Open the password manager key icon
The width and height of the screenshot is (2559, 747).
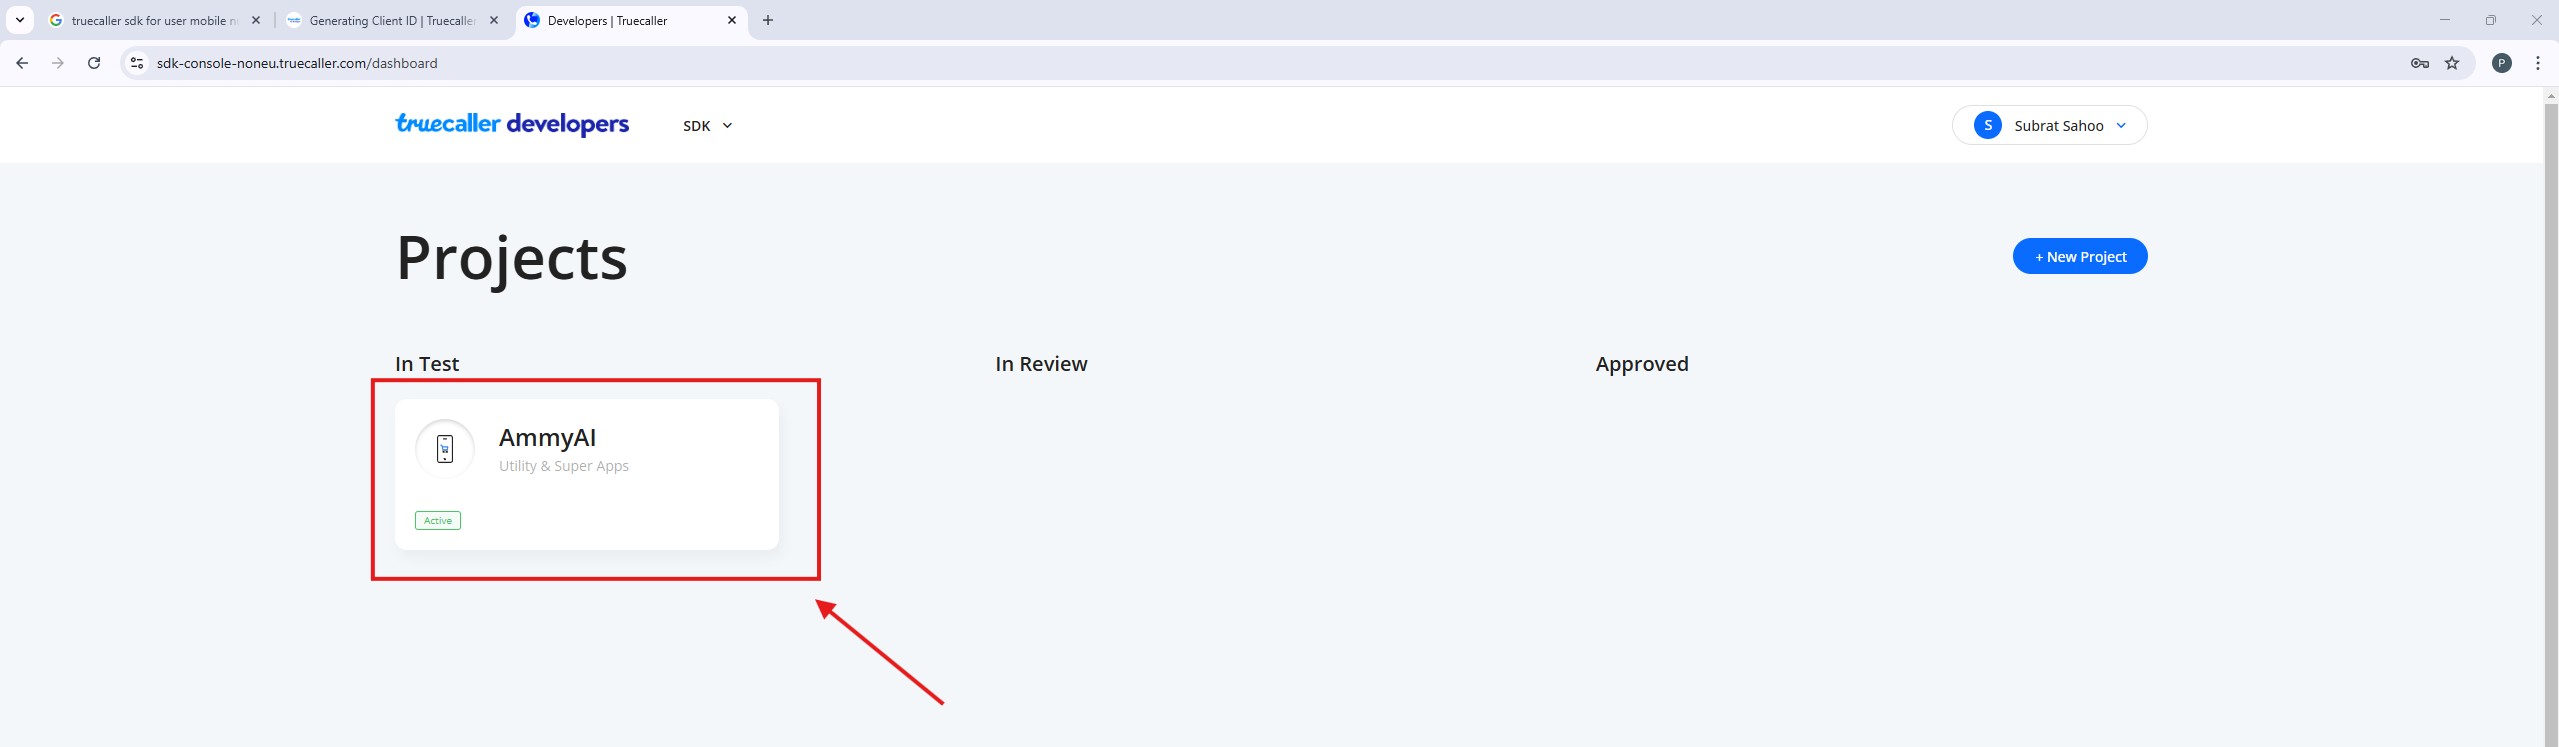pyautogui.click(x=2420, y=63)
